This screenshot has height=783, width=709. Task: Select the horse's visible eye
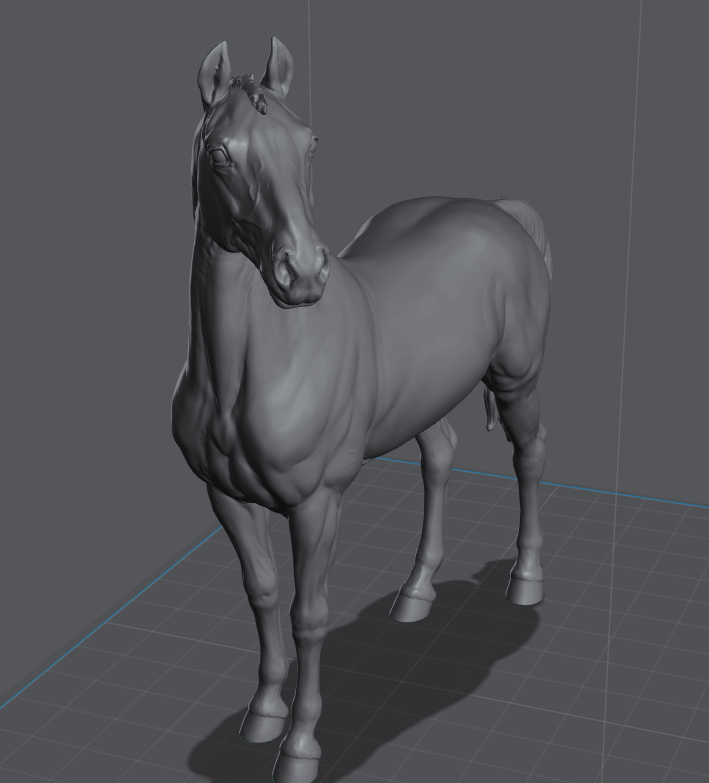(x=218, y=155)
